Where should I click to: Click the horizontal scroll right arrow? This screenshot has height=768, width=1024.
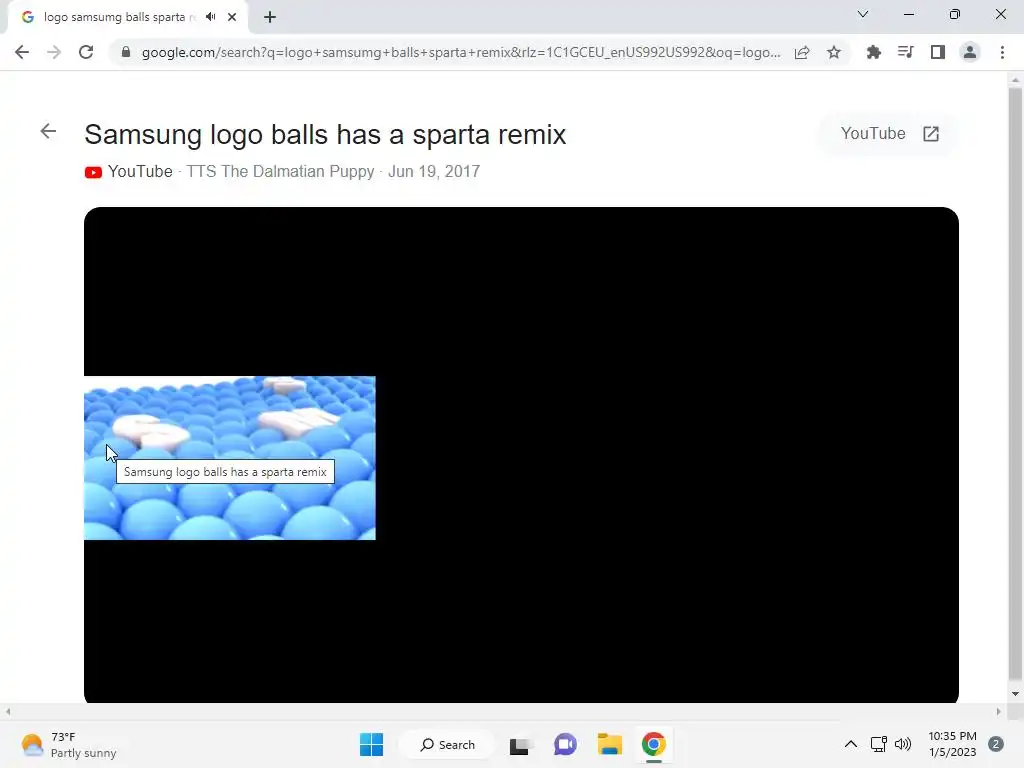(999, 711)
